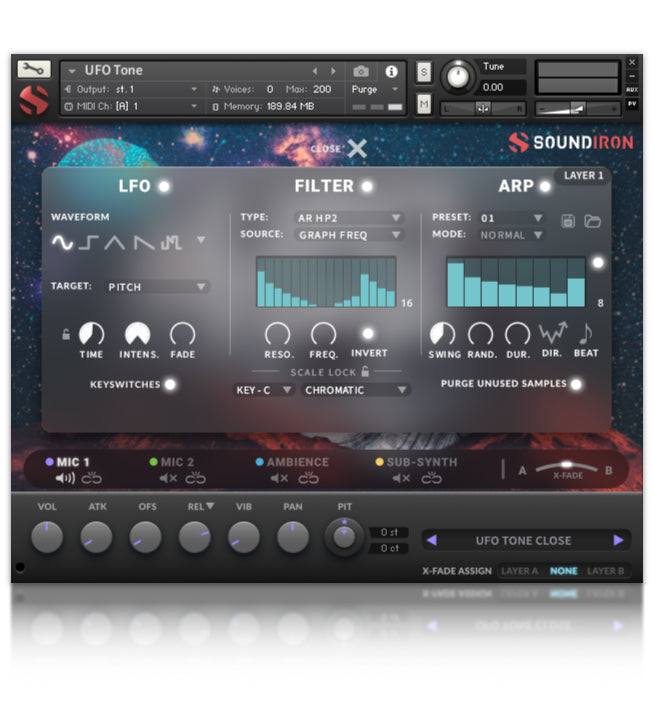Viewport: 654px width, 720px height.
Task: Toggle the LFO power switch
Action: click(163, 186)
